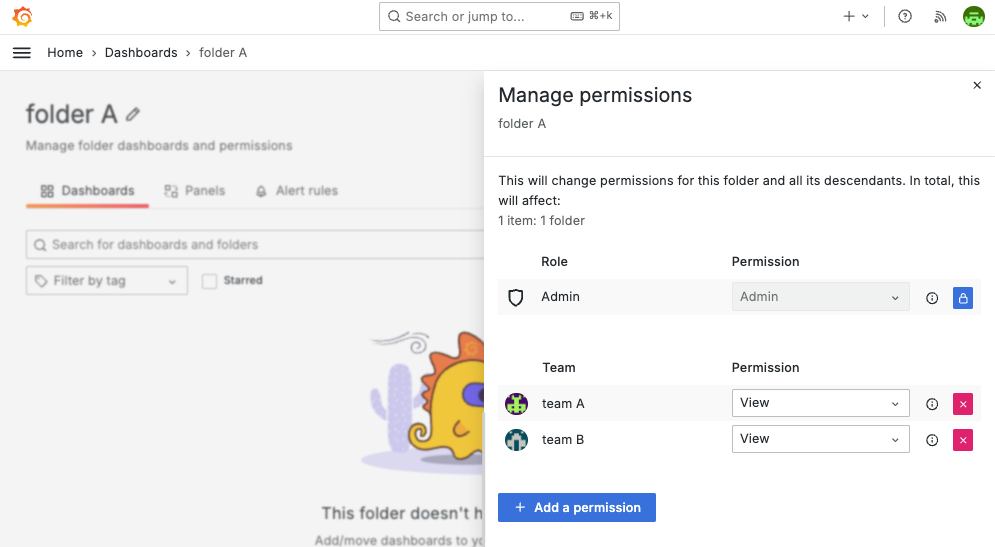Open the help question mark menu
Screen dimensions: 995x547
point(905,17)
